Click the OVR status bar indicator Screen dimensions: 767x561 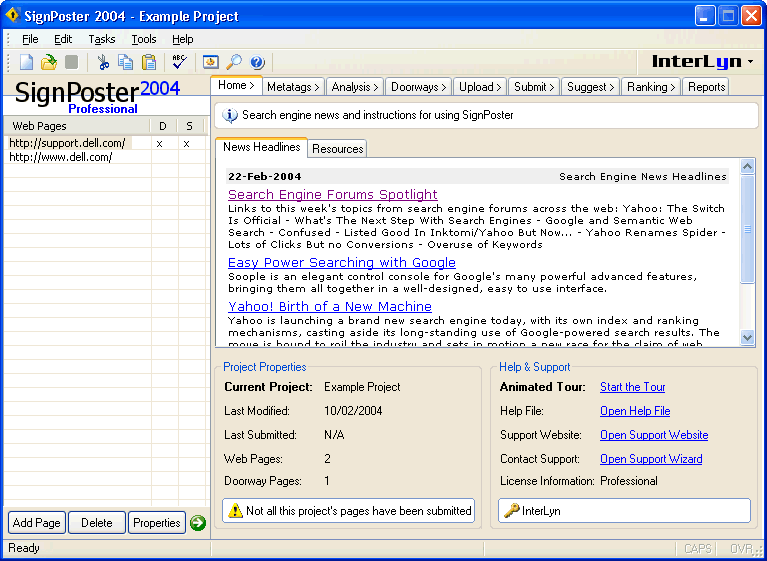[x=741, y=549]
